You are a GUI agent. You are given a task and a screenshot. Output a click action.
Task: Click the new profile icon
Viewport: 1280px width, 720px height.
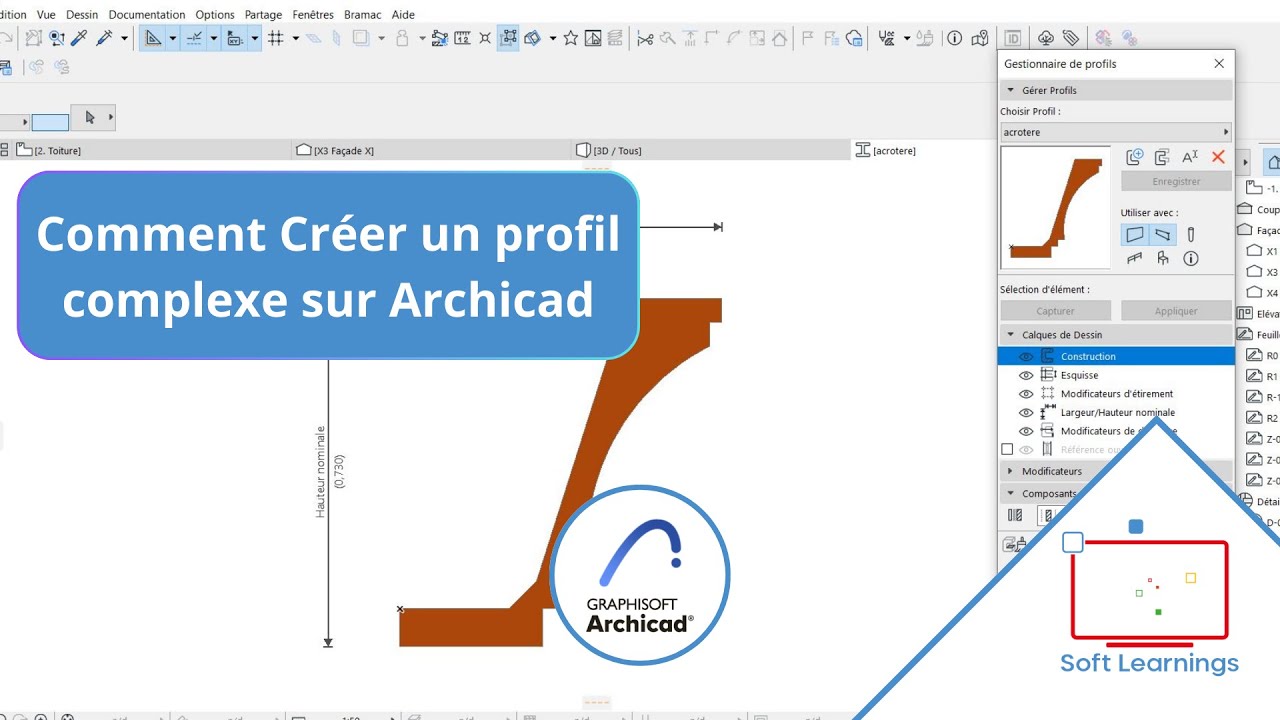(x=1134, y=157)
